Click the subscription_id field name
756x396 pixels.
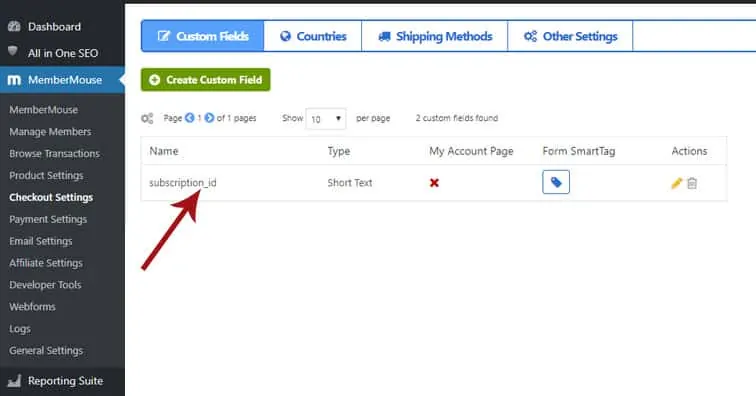point(183,183)
